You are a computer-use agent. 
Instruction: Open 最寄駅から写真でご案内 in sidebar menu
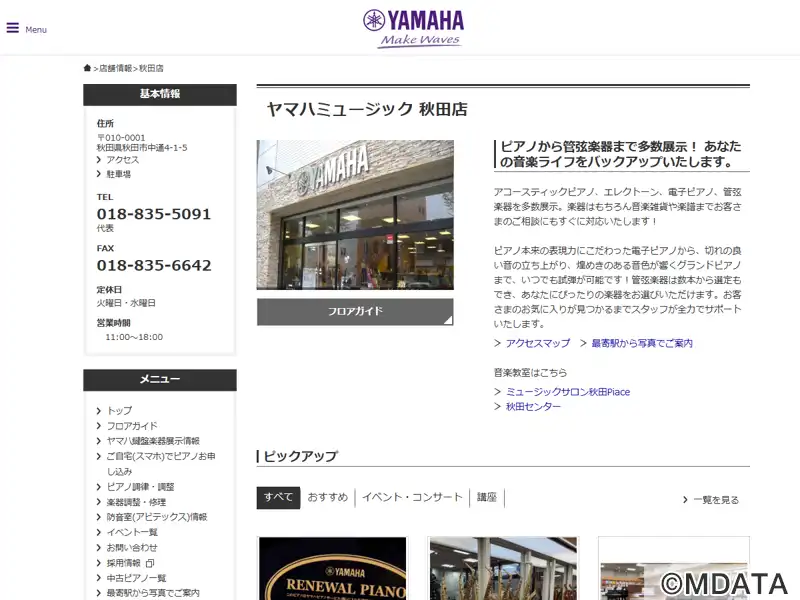153,593
